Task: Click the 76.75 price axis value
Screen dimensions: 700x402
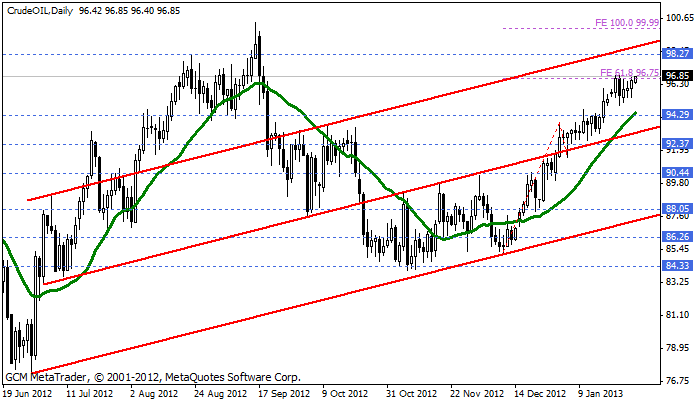Action: pos(677,380)
